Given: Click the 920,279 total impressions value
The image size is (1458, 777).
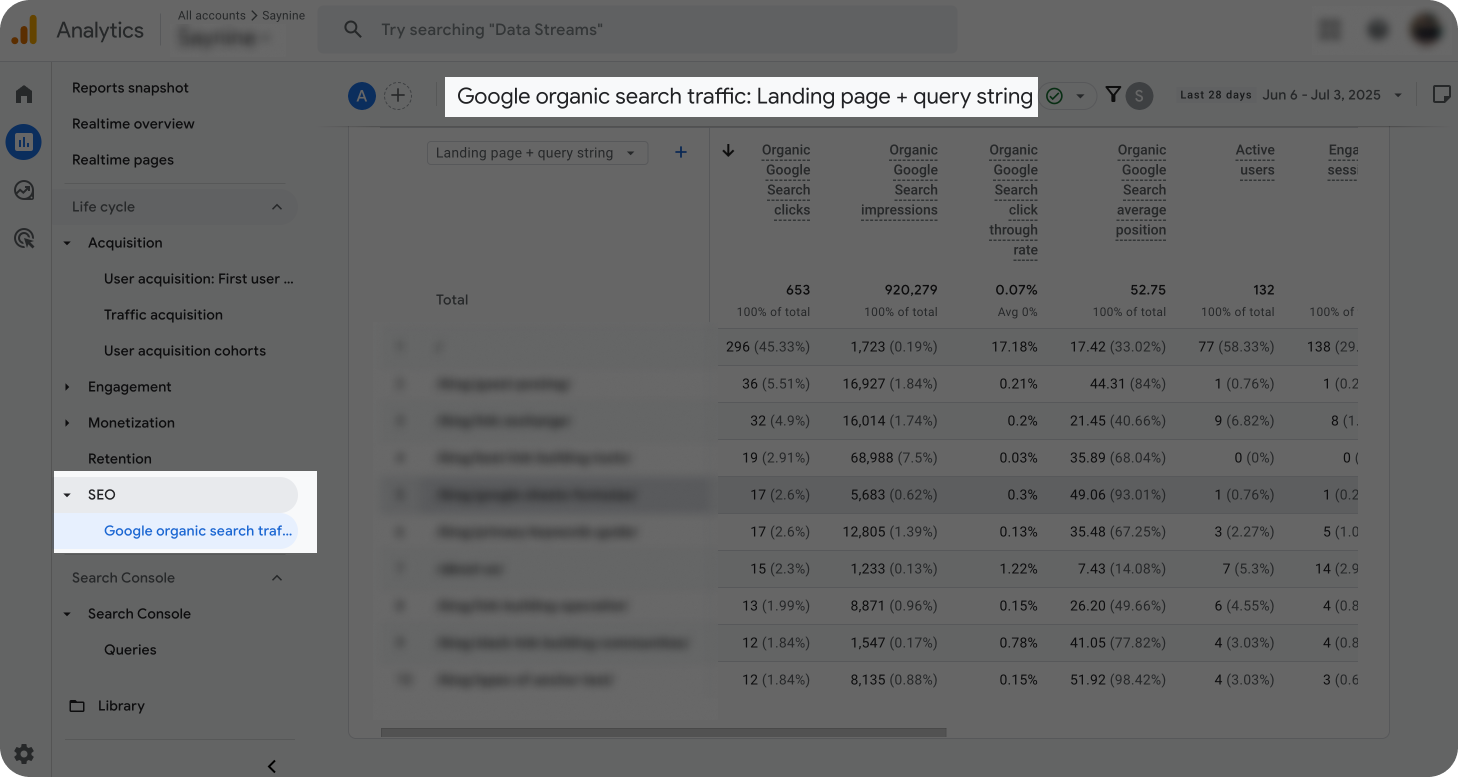Looking at the screenshot, I should [911, 290].
